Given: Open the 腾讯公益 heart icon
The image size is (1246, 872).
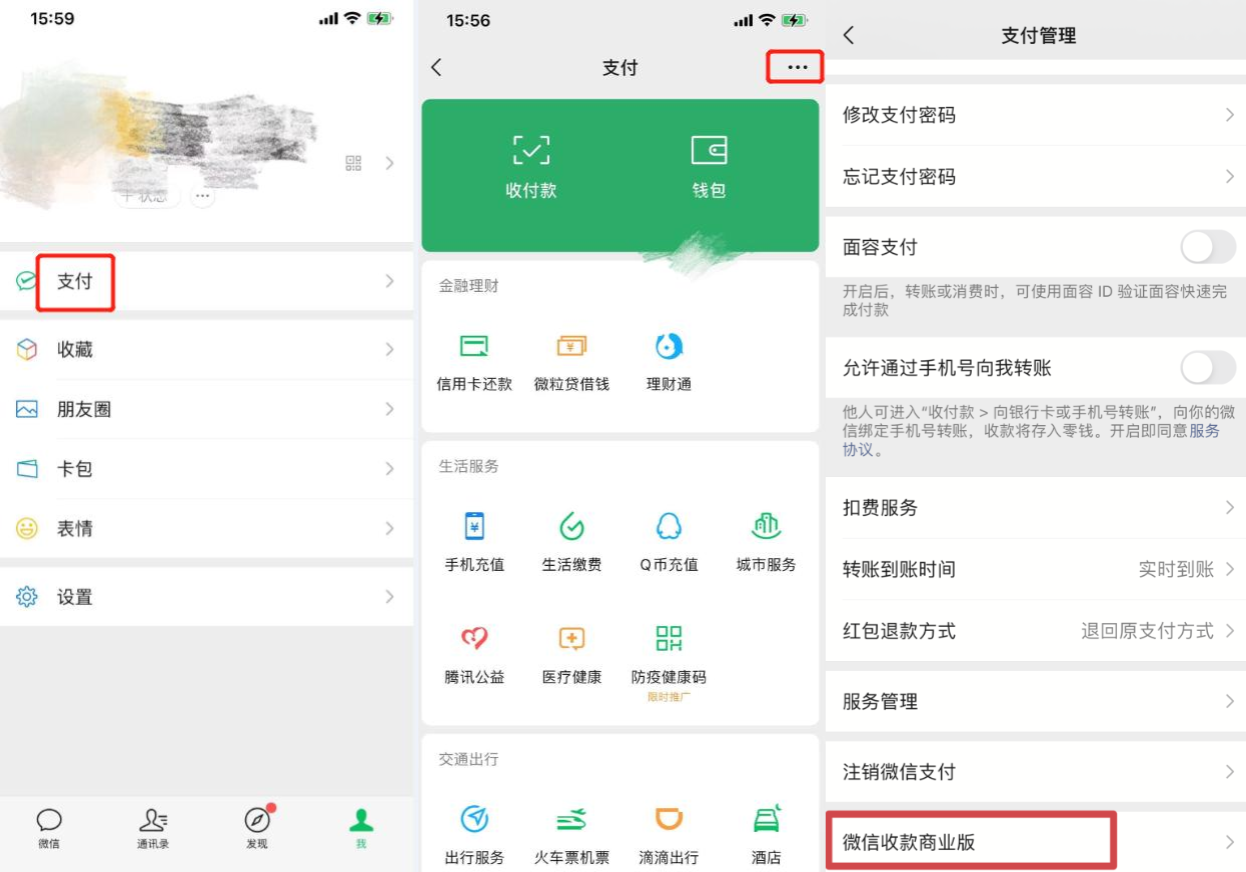Looking at the screenshot, I should pos(474,639).
